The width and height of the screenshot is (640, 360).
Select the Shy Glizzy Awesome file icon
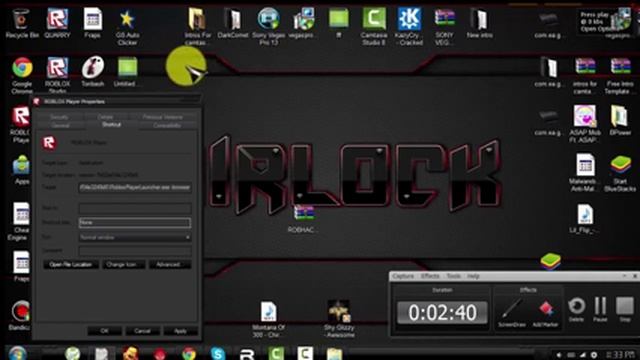click(x=339, y=318)
